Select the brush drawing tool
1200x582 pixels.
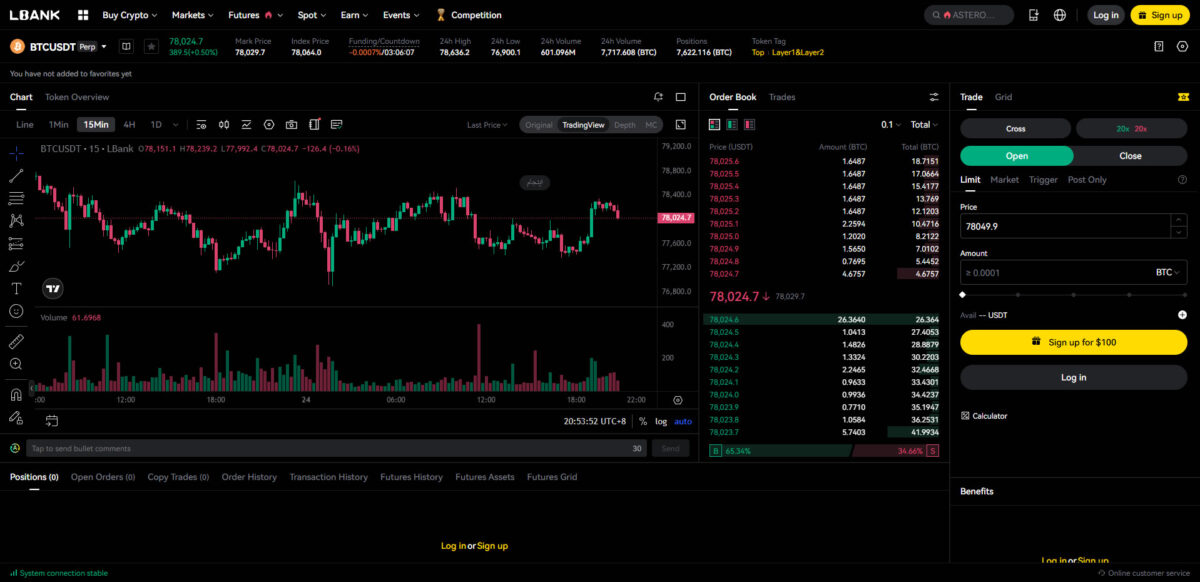point(16,266)
